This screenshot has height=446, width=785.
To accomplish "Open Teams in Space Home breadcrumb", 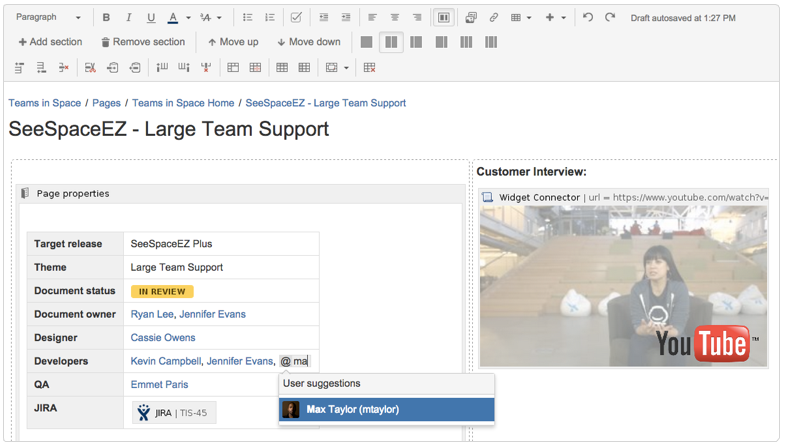I will click(183, 103).
